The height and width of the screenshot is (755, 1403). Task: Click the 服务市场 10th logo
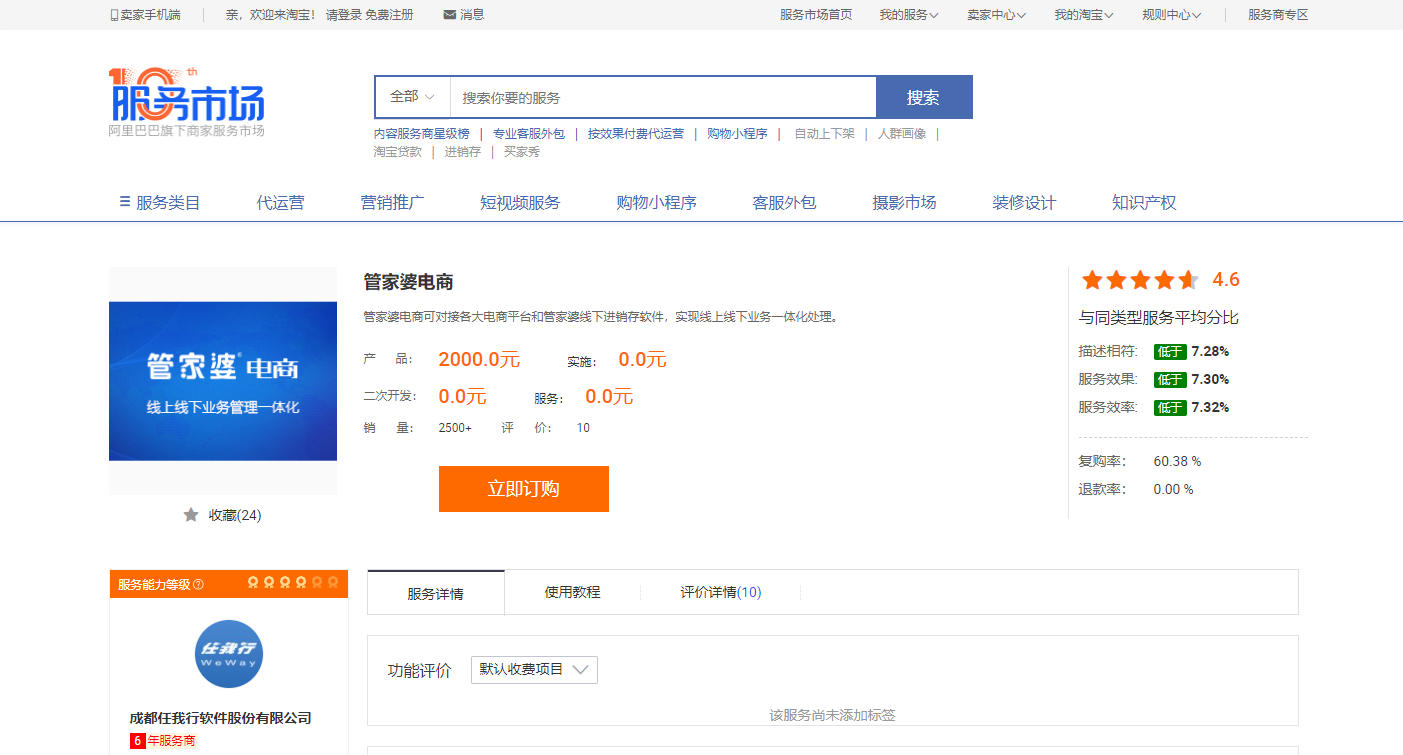click(x=187, y=102)
